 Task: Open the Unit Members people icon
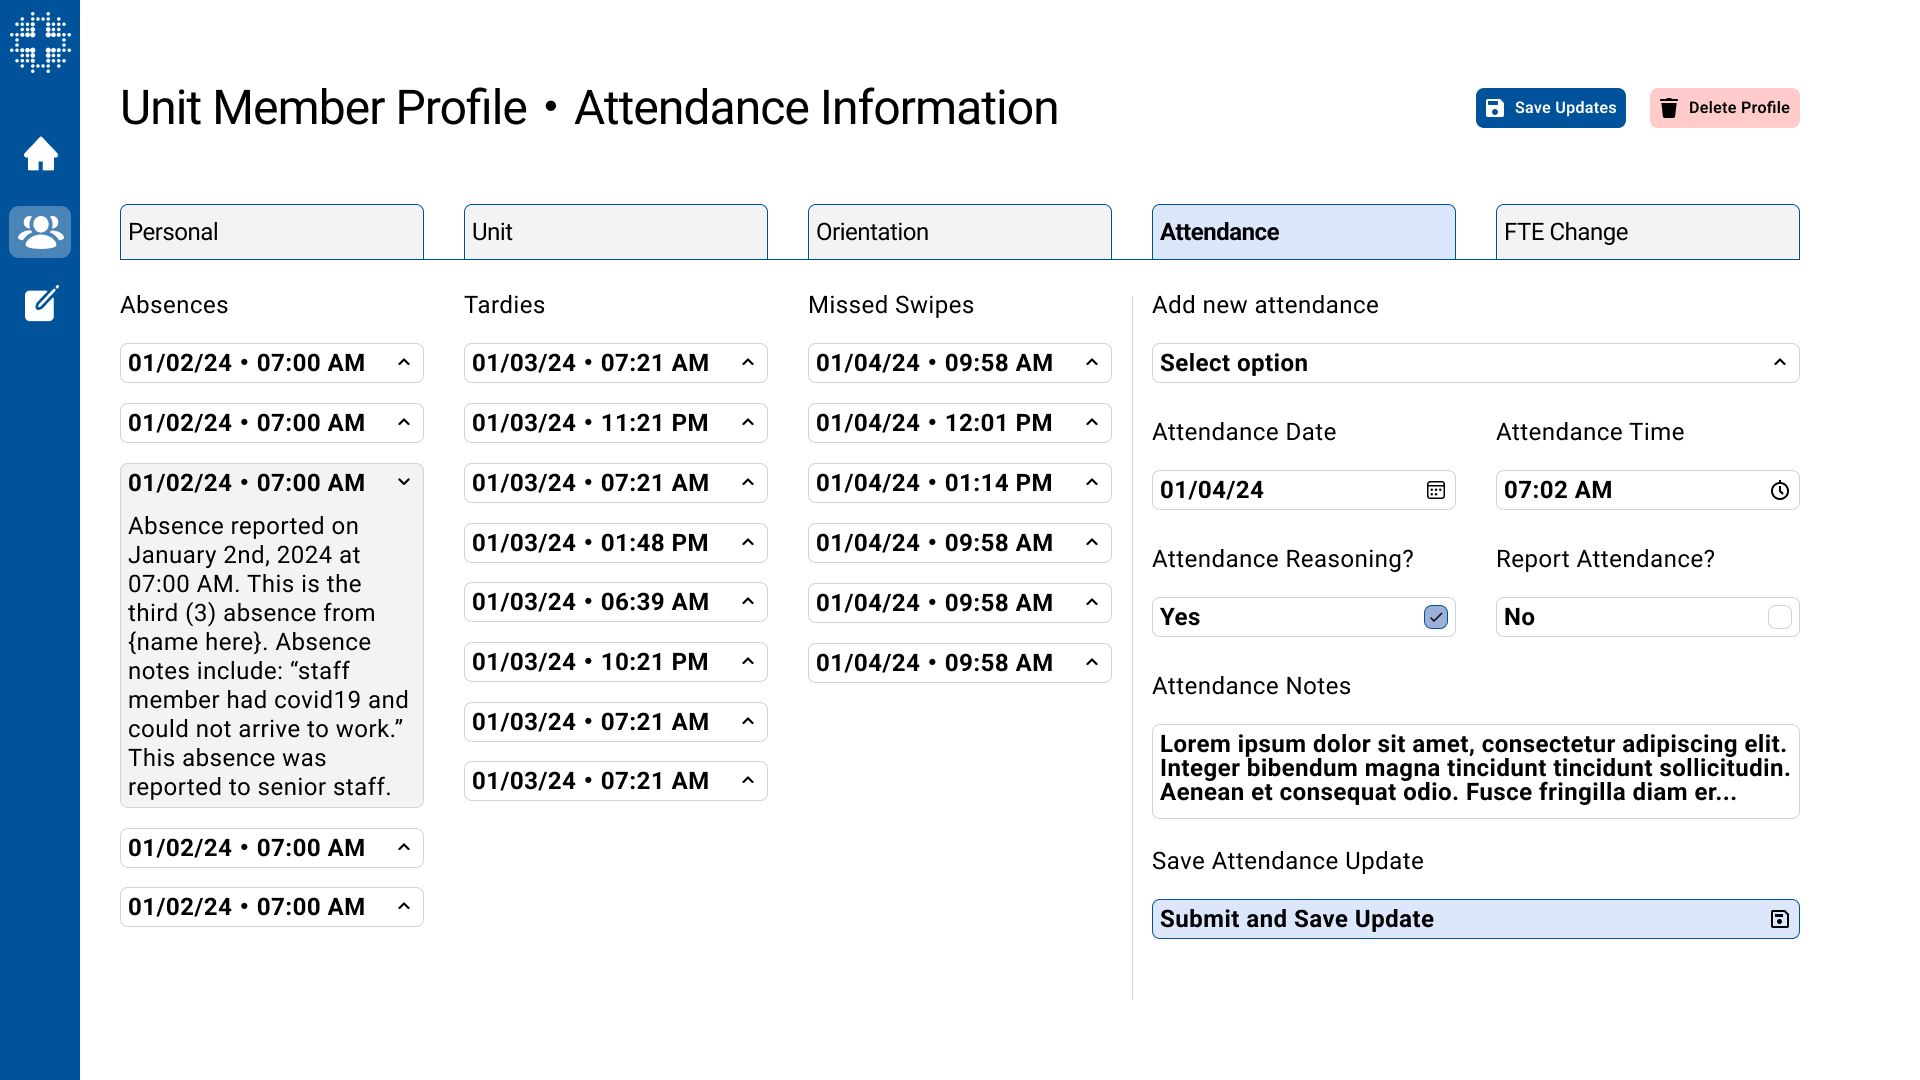point(40,232)
